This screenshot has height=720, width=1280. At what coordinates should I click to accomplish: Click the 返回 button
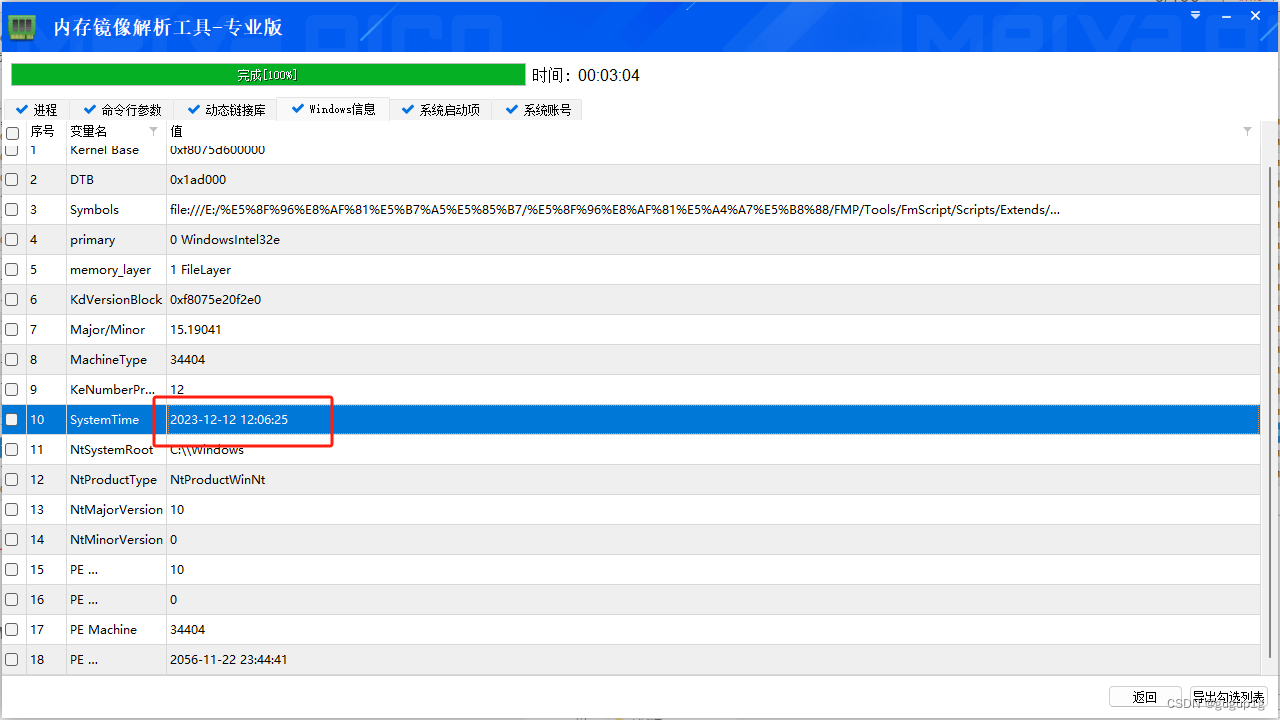(1145, 697)
